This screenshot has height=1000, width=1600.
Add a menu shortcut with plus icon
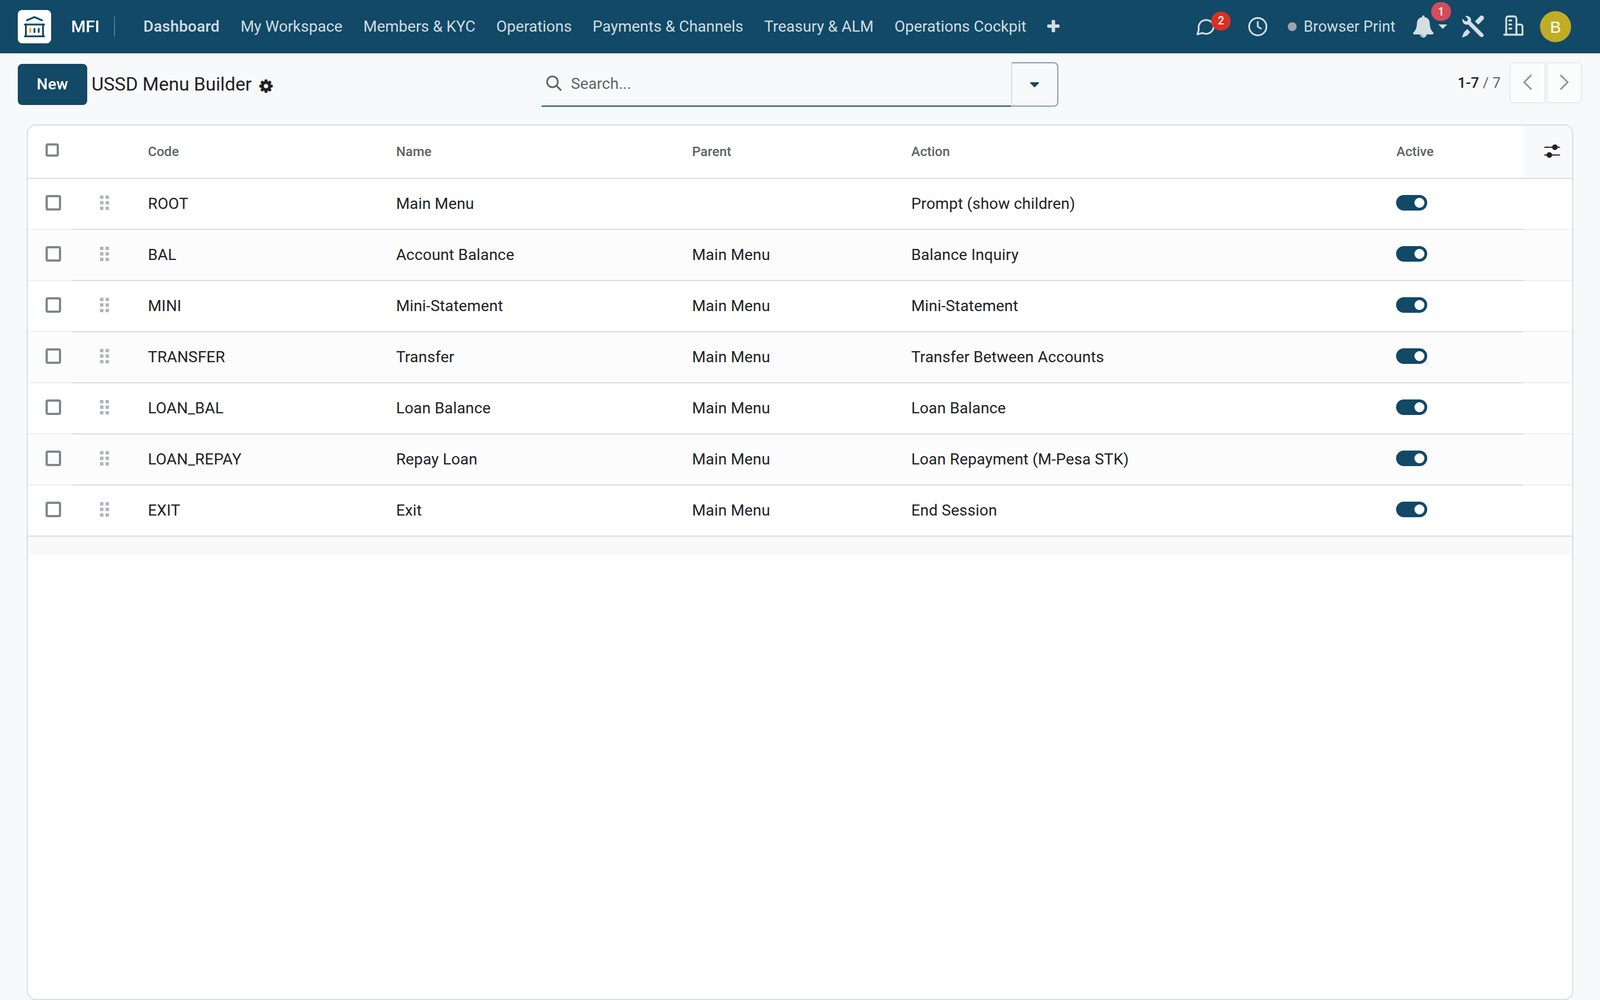[1053, 27]
